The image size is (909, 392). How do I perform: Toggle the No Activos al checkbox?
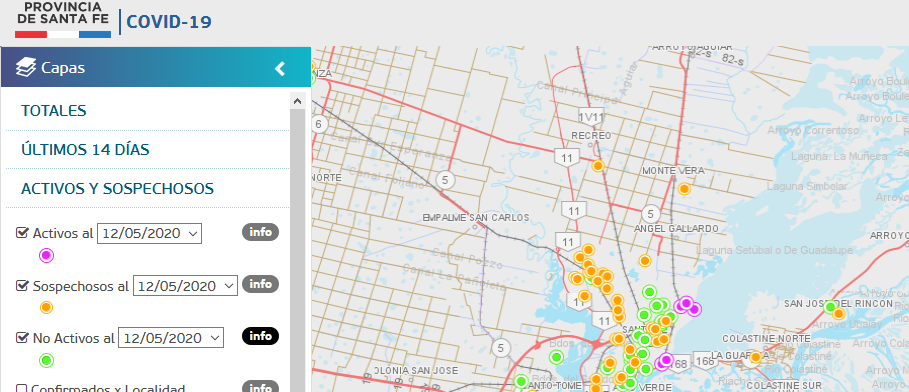click(22, 337)
